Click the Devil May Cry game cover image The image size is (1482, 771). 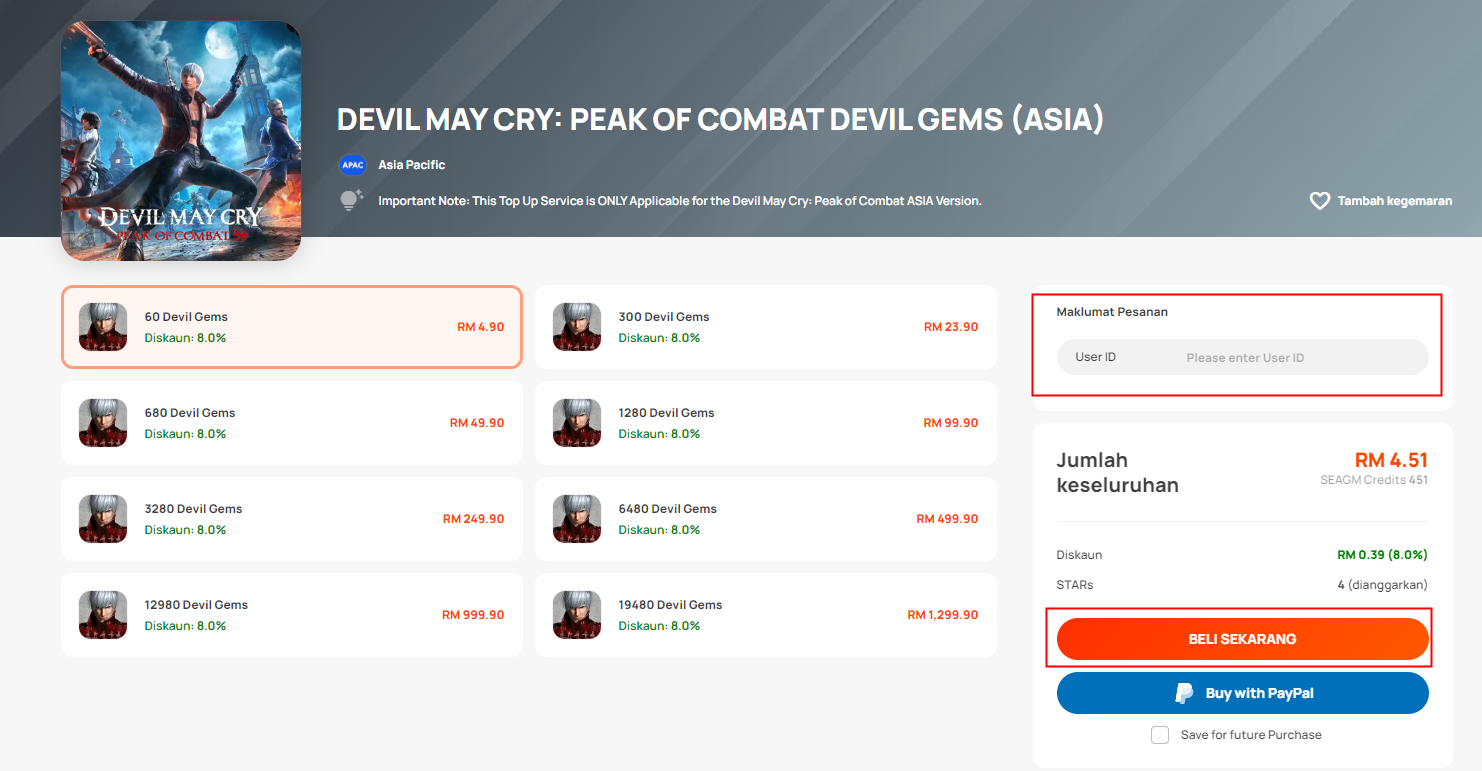pos(181,141)
